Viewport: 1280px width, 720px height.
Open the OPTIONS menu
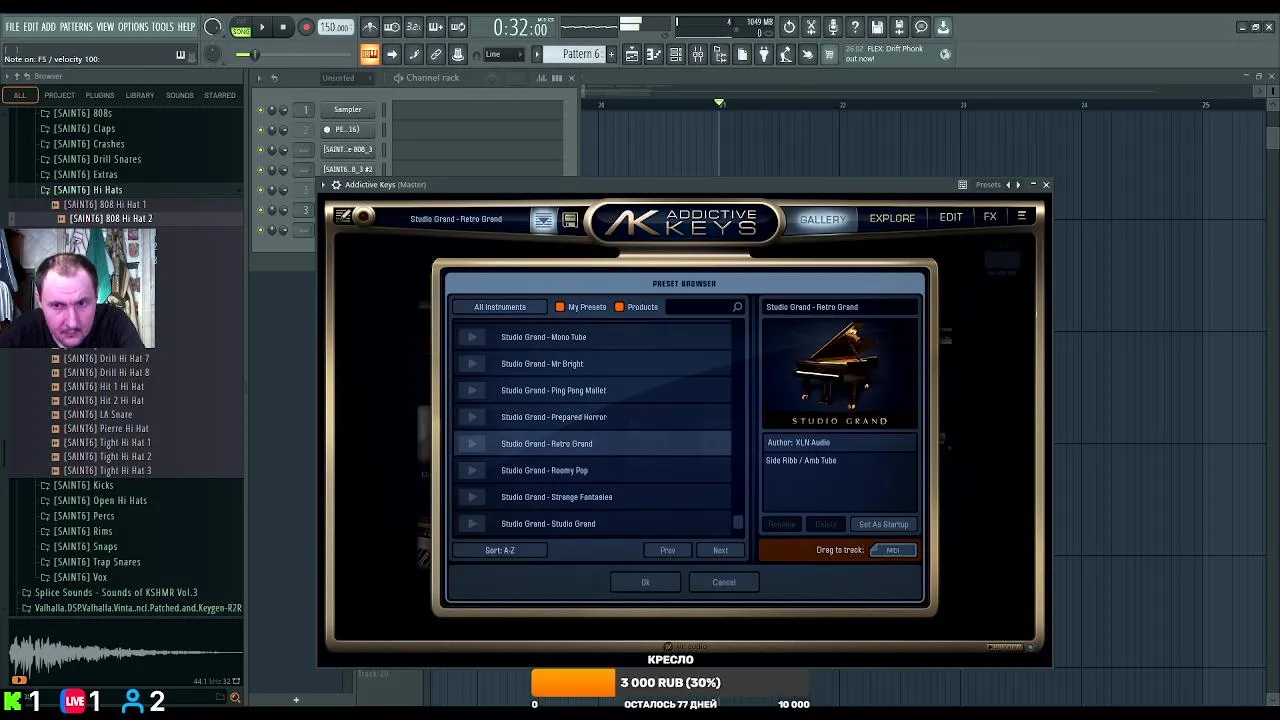(x=133, y=27)
